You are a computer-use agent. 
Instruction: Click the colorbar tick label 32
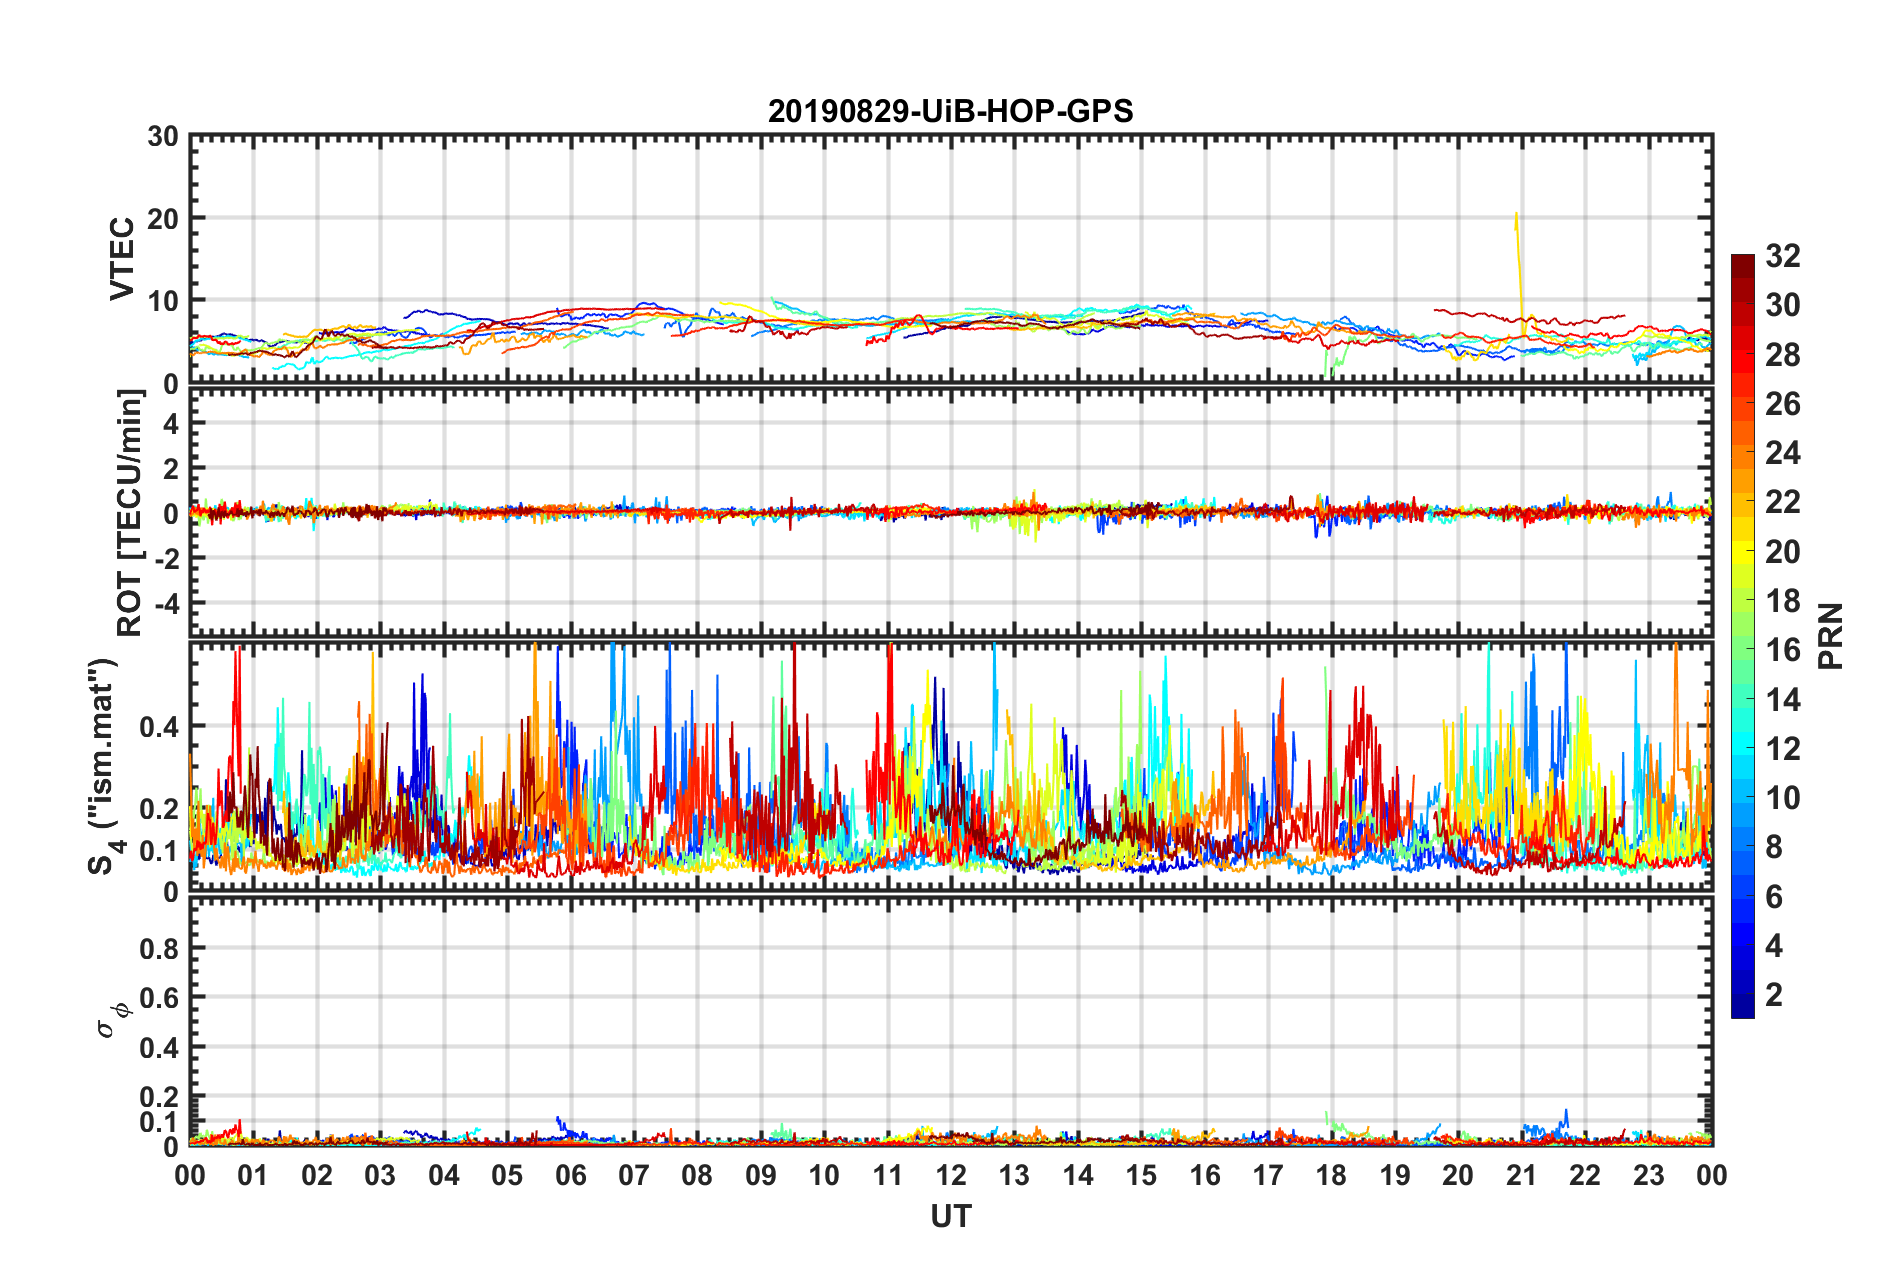pyautogui.click(x=1782, y=256)
